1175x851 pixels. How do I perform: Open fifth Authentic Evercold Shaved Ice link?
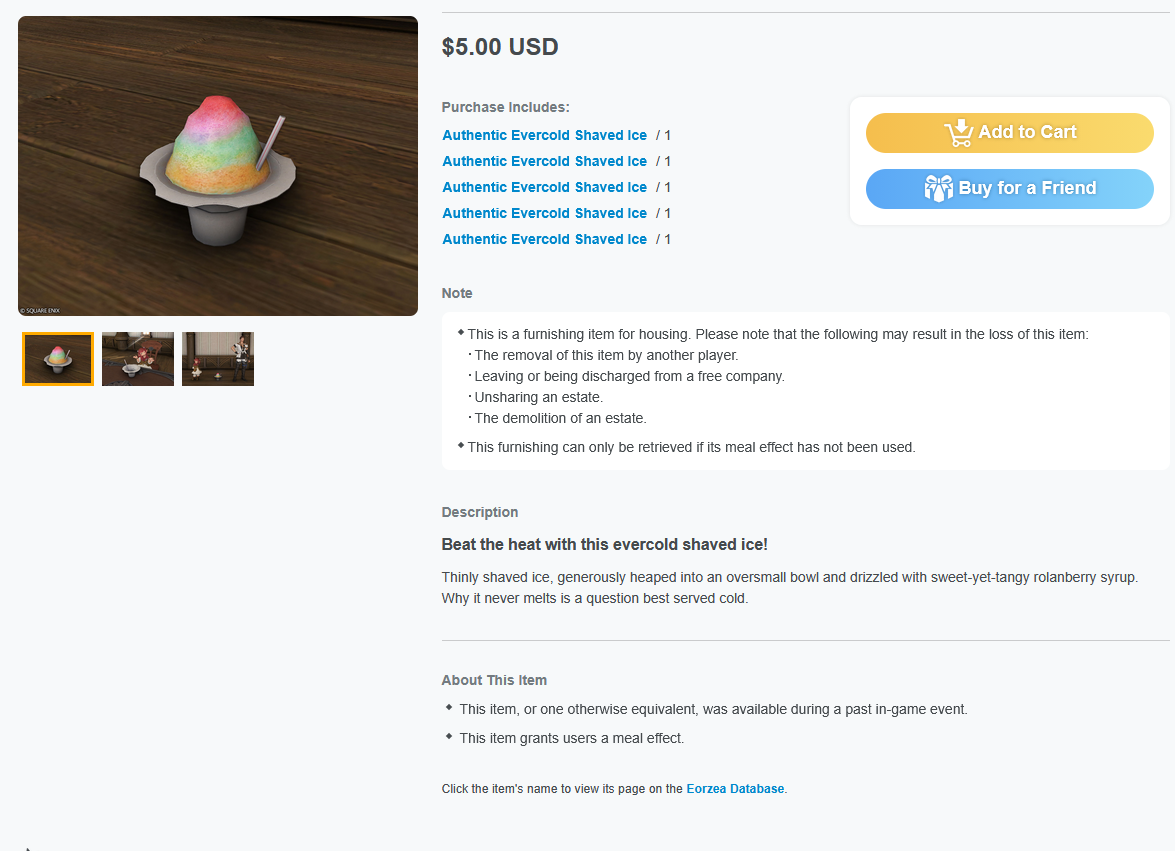click(544, 240)
